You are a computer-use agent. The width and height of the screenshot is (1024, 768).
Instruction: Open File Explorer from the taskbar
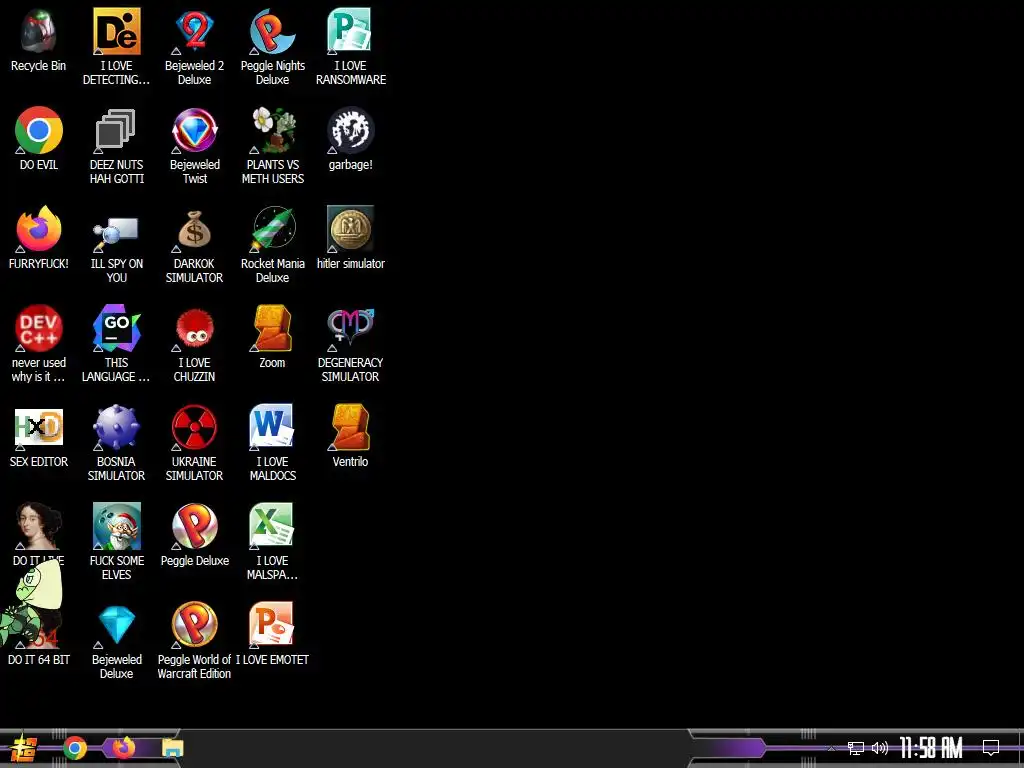coord(173,748)
